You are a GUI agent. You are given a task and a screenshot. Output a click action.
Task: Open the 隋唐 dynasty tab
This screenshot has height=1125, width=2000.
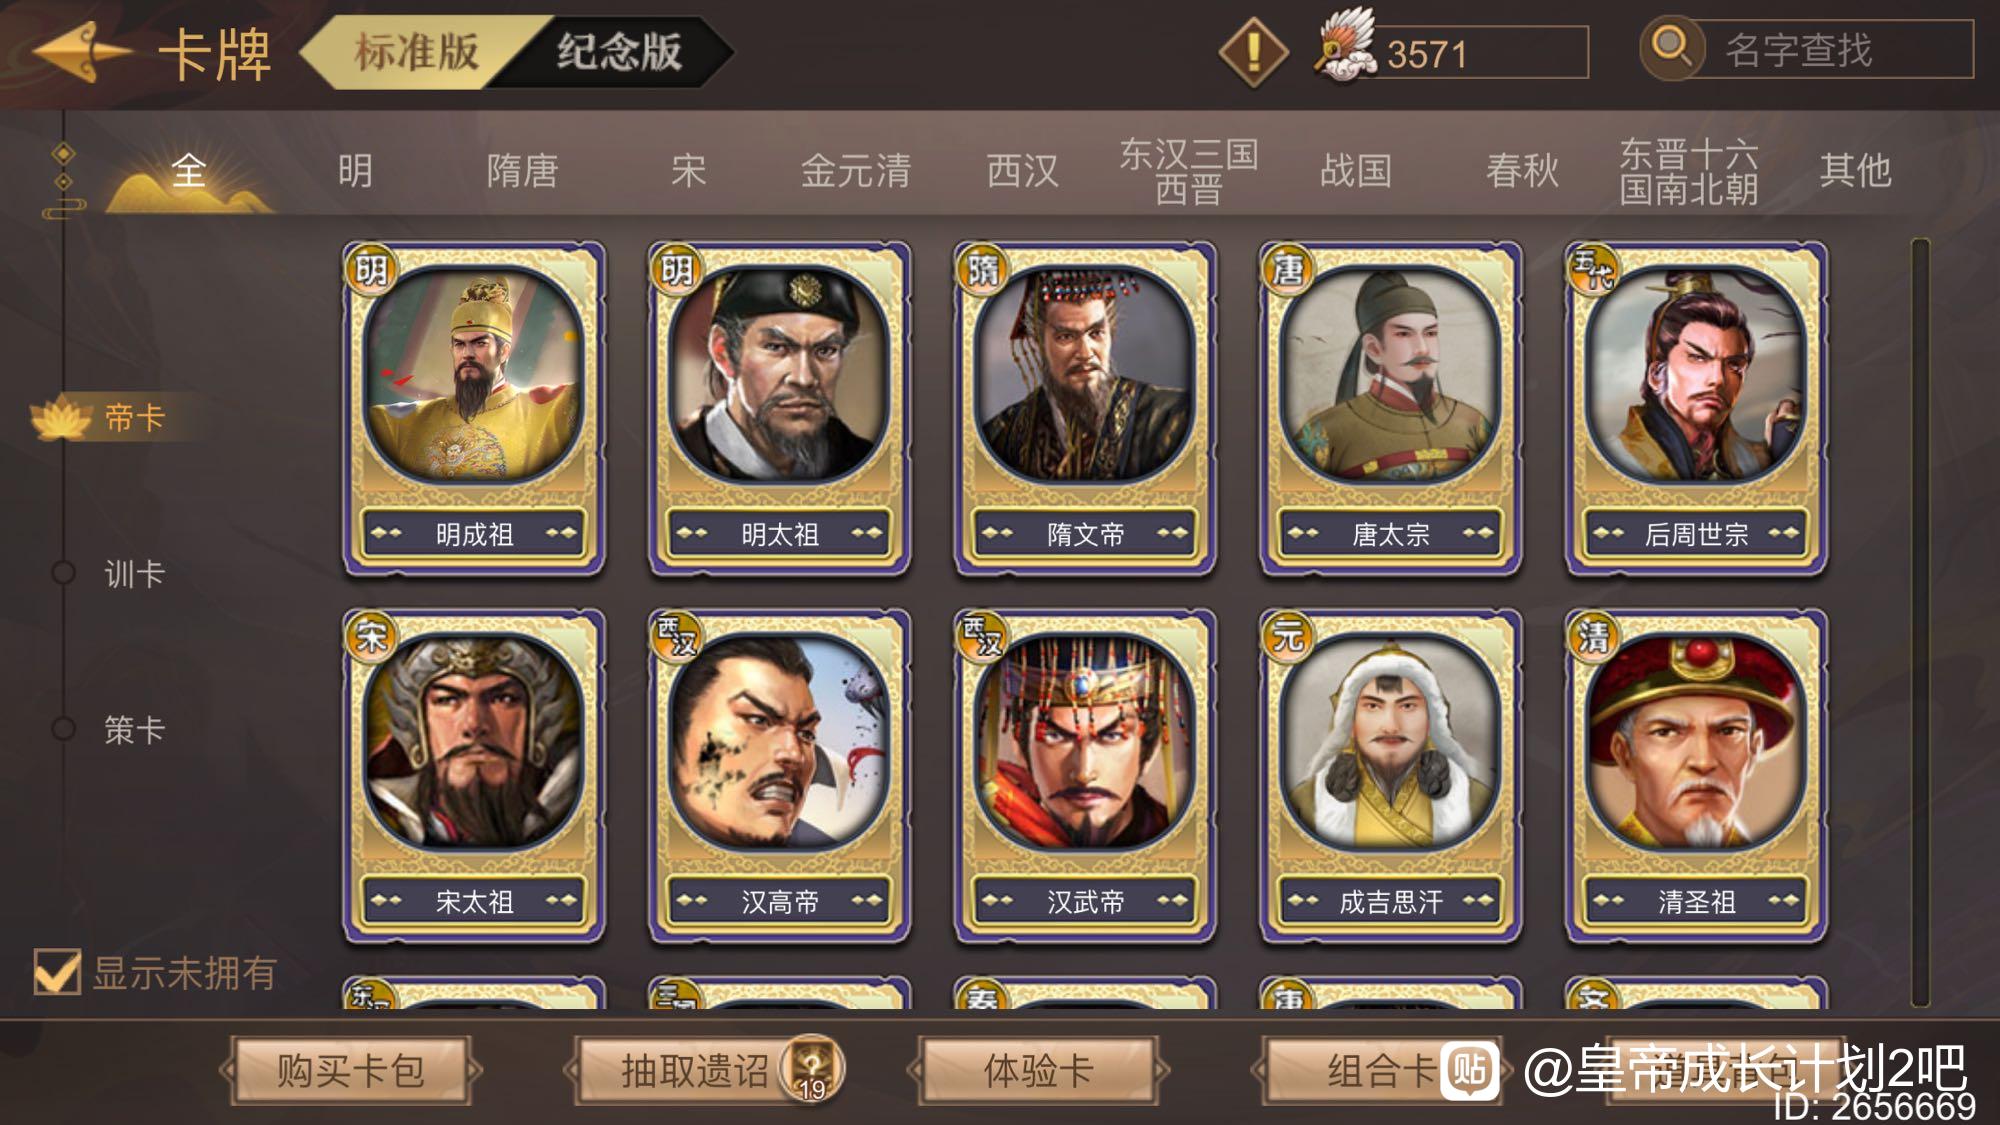pyautogui.click(x=522, y=171)
